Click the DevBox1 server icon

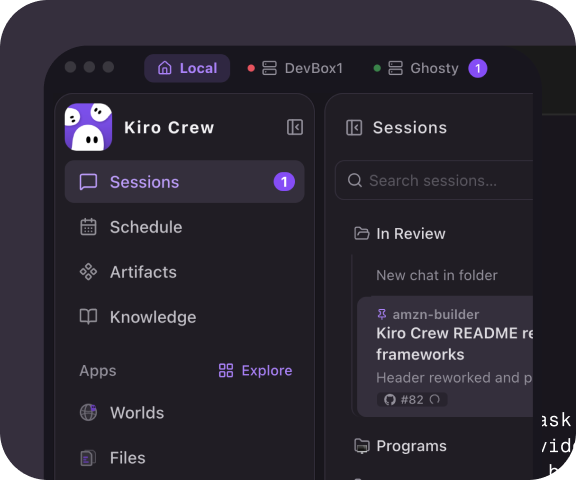point(269,68)
